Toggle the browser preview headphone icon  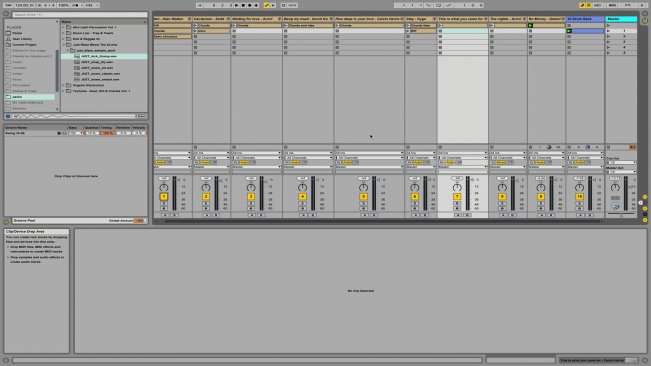[8, 116]
